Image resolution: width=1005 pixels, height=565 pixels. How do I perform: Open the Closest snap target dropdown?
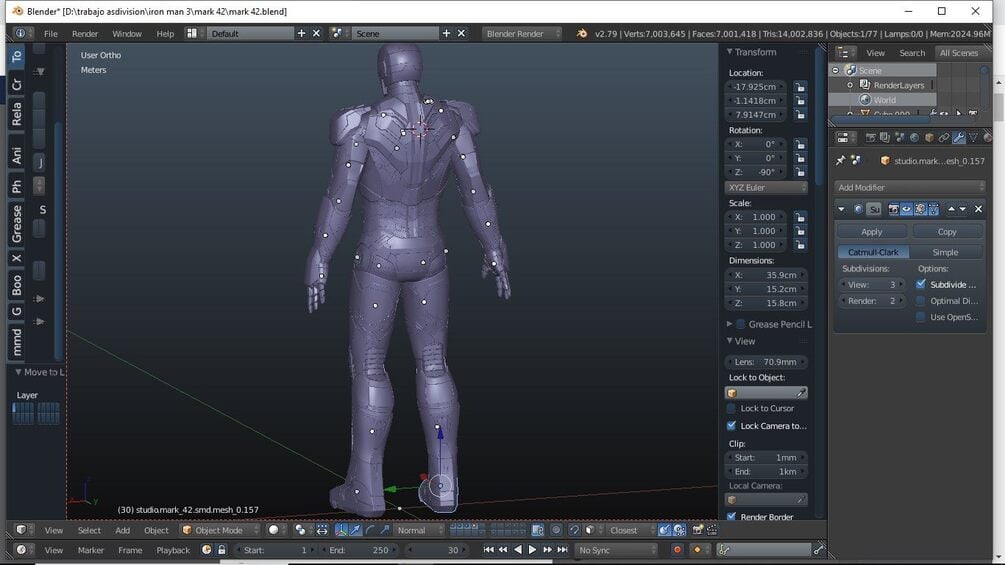tap(631, 530)
